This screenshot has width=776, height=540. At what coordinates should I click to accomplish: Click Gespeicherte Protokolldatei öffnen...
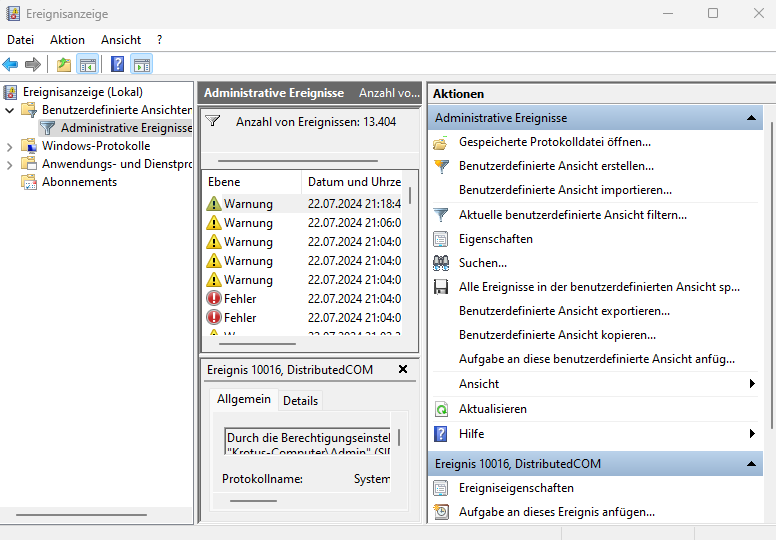point(555,142)
